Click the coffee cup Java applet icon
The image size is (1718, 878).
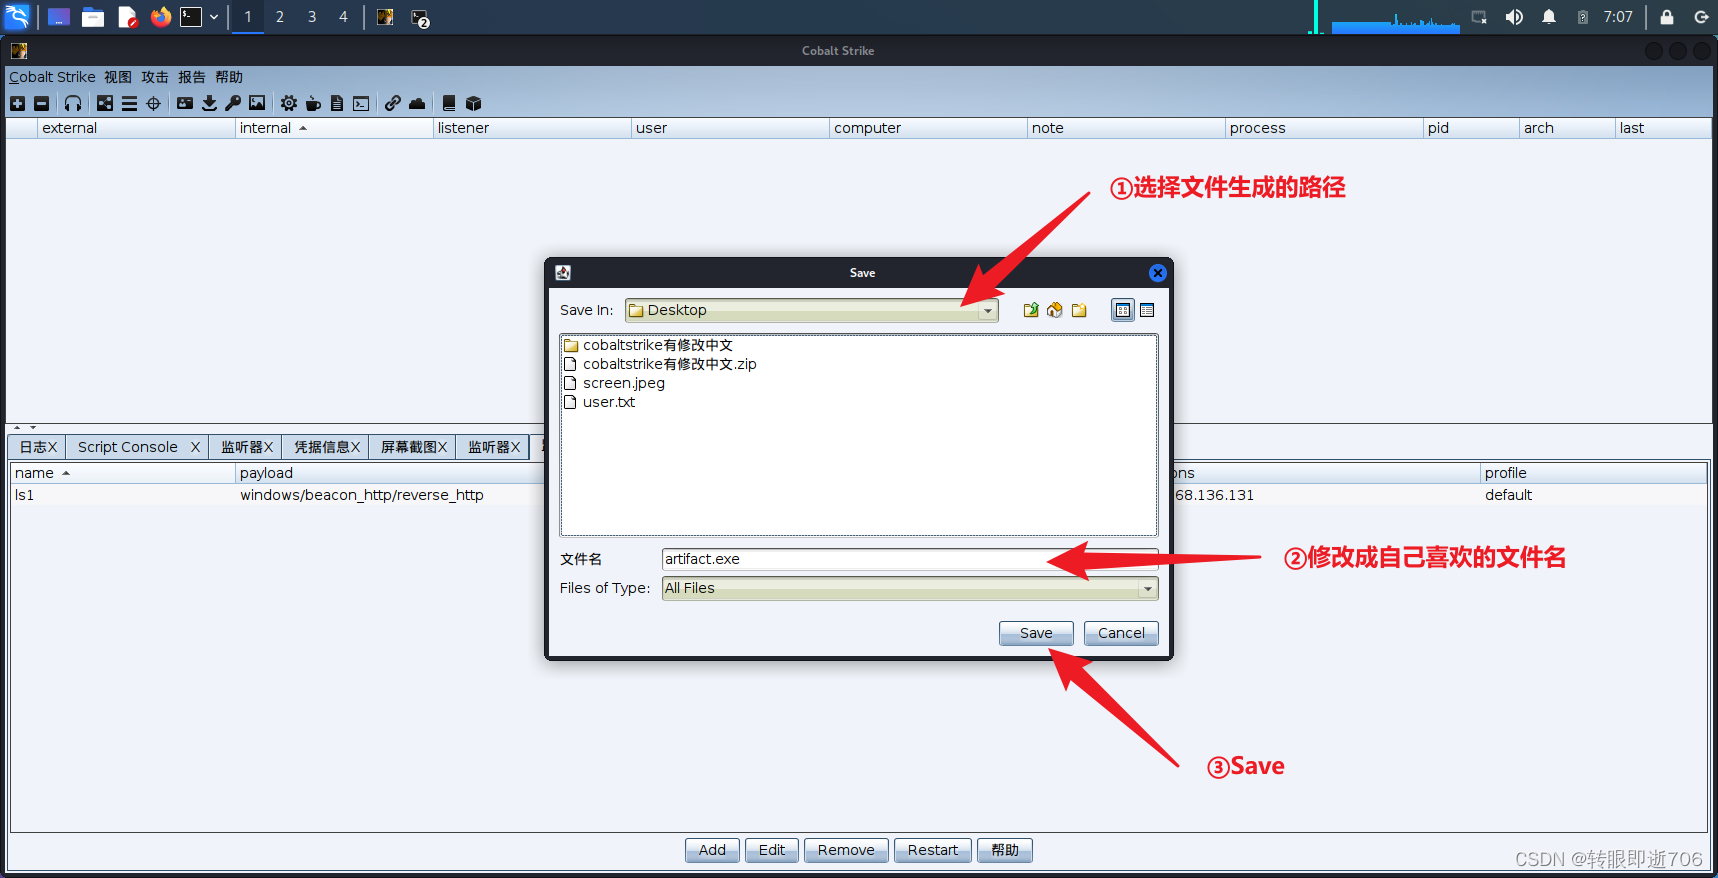click(313, 103)
